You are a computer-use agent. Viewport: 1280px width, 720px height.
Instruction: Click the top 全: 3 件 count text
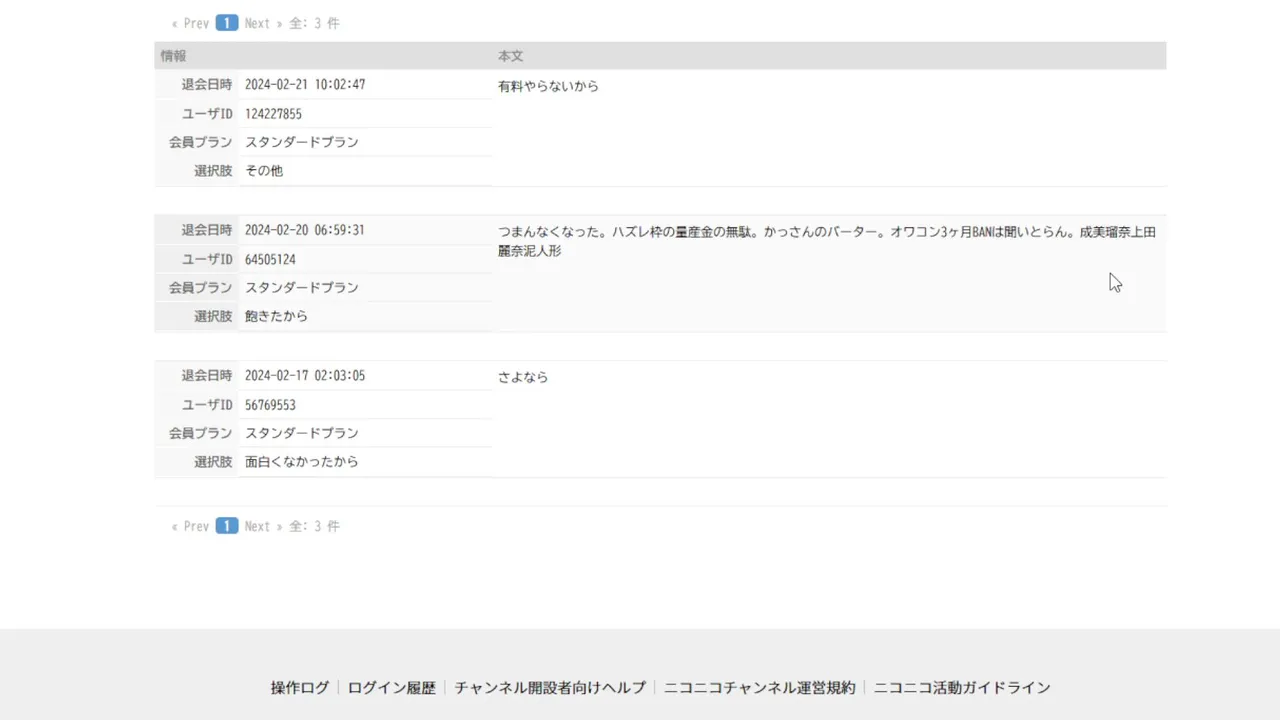(315, 23)
